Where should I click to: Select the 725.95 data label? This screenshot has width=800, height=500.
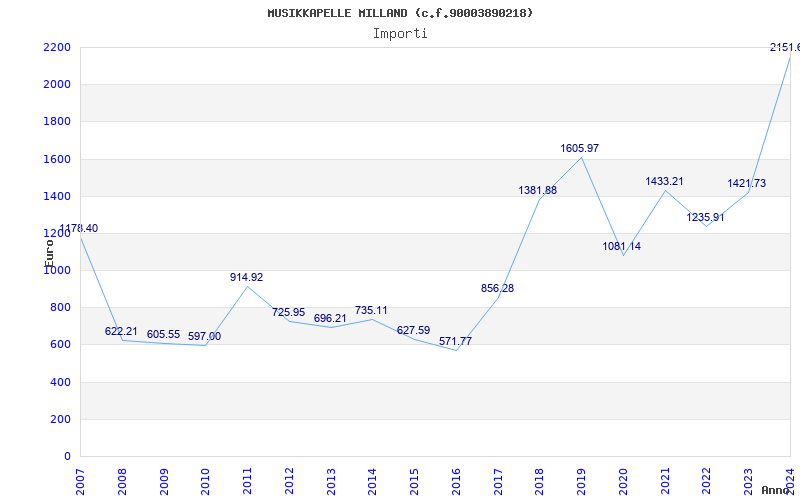coord(288,312)
